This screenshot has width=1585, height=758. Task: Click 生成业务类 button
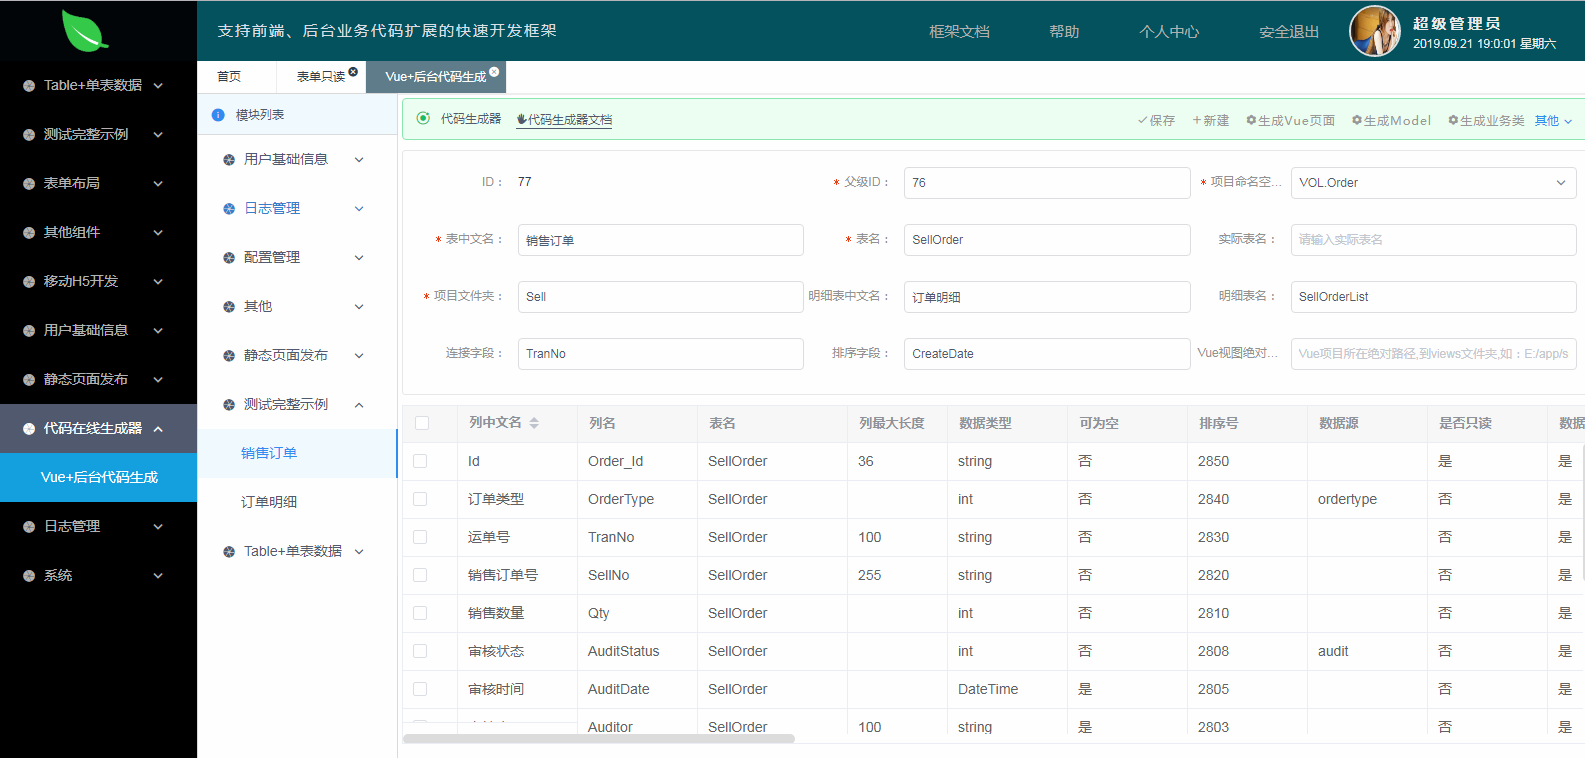(x=1486, y=120)
